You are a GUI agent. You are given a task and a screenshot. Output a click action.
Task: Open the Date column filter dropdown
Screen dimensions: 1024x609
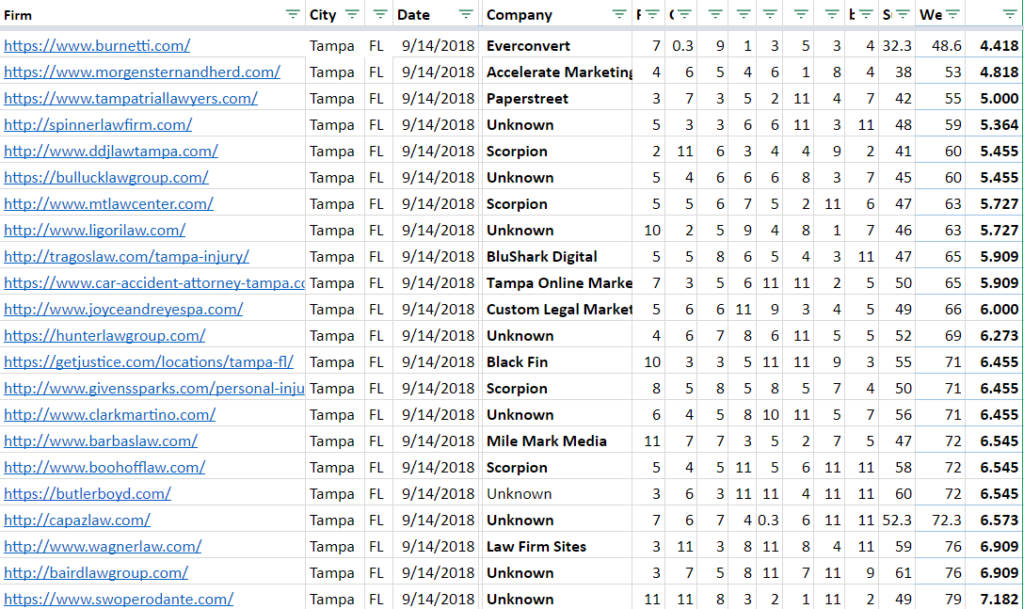pyautogui.click(x=466, y=14)
